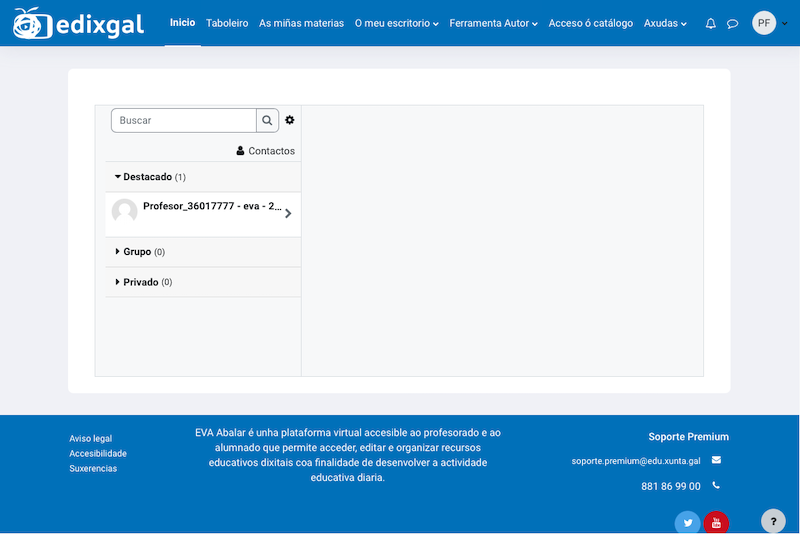Open O meu escritorio dropdown

[x=396, y=23]
